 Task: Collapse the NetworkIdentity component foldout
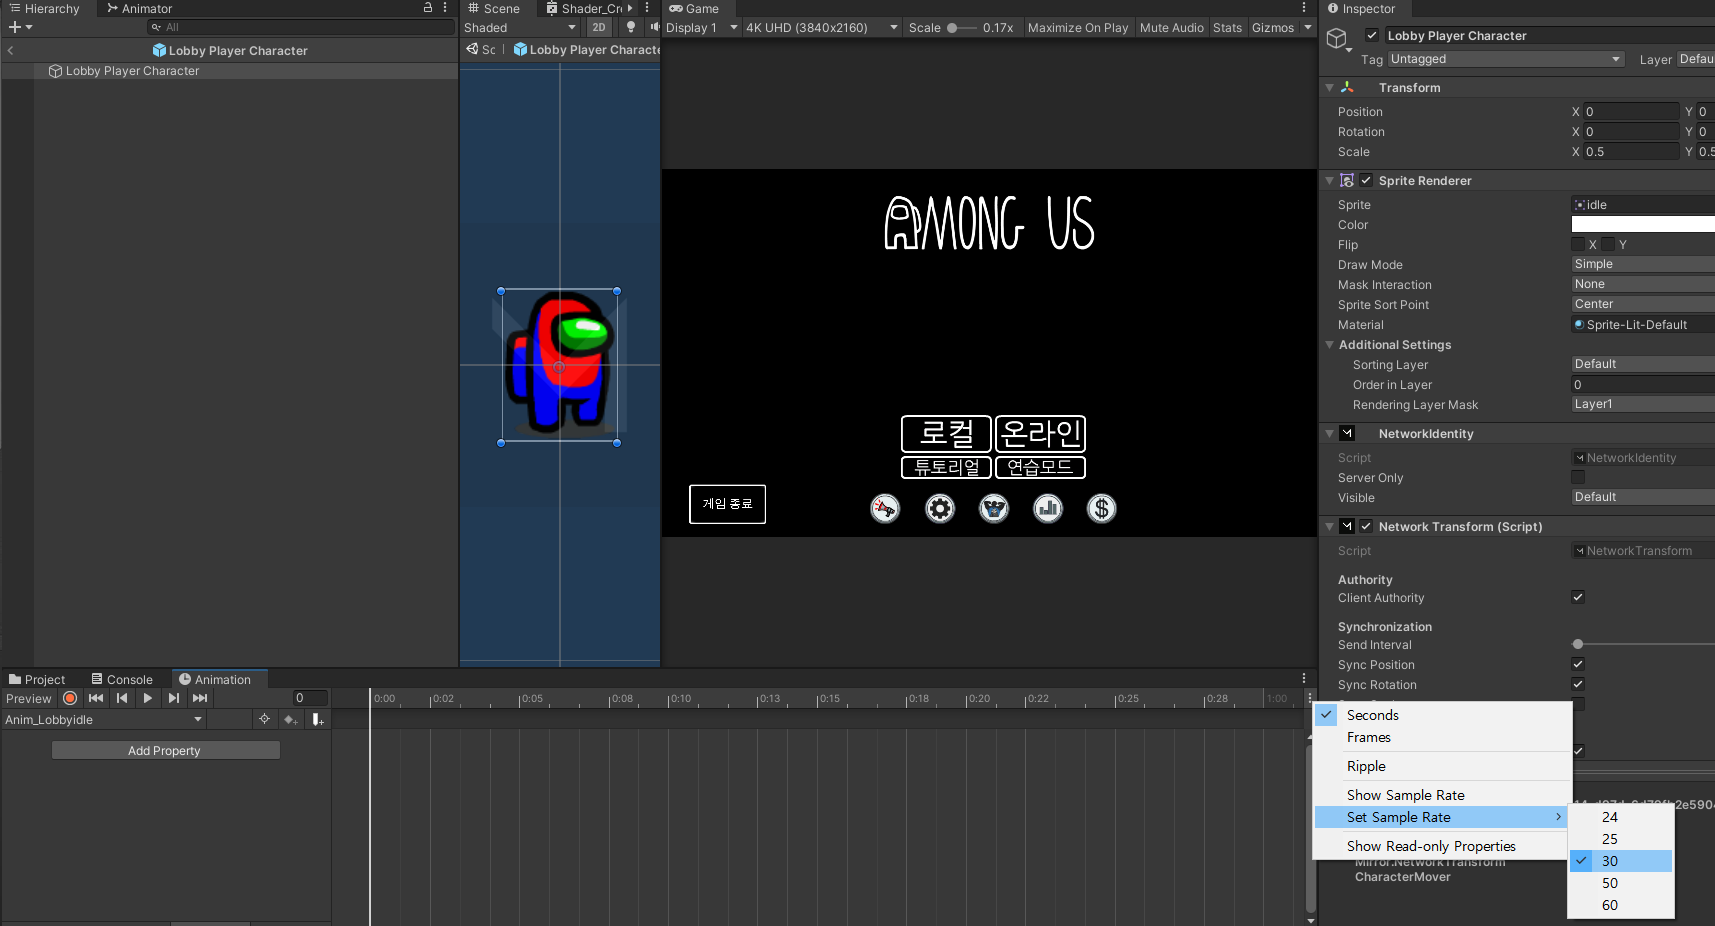click(x=1330, y=434)
